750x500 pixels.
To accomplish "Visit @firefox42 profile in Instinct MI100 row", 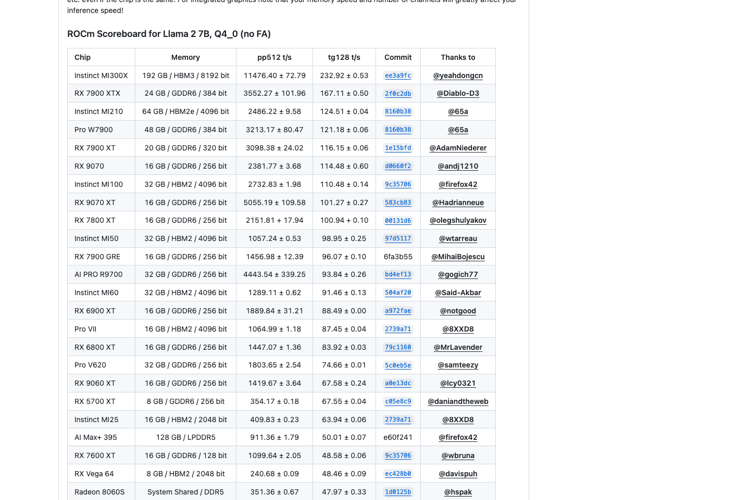I will (x=458, y=184).
